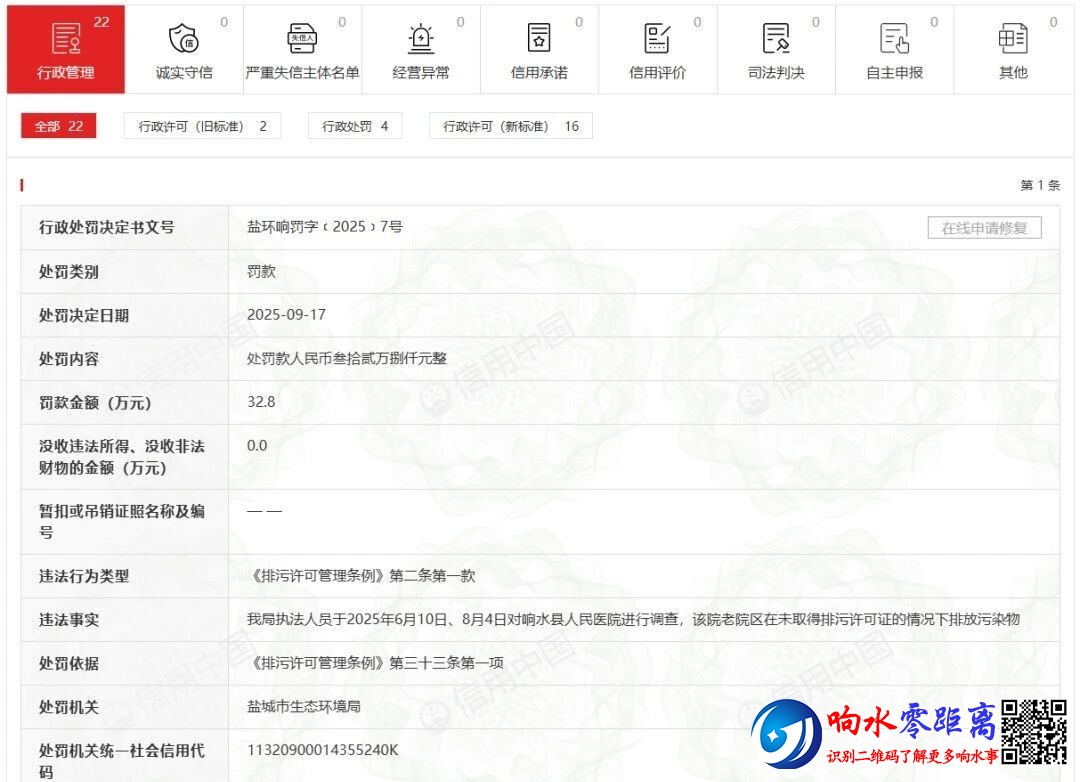The height and width of the screenshot is (782, 1080).
Task: Filter by 行政处罚 4
Action: click(355, 126)
